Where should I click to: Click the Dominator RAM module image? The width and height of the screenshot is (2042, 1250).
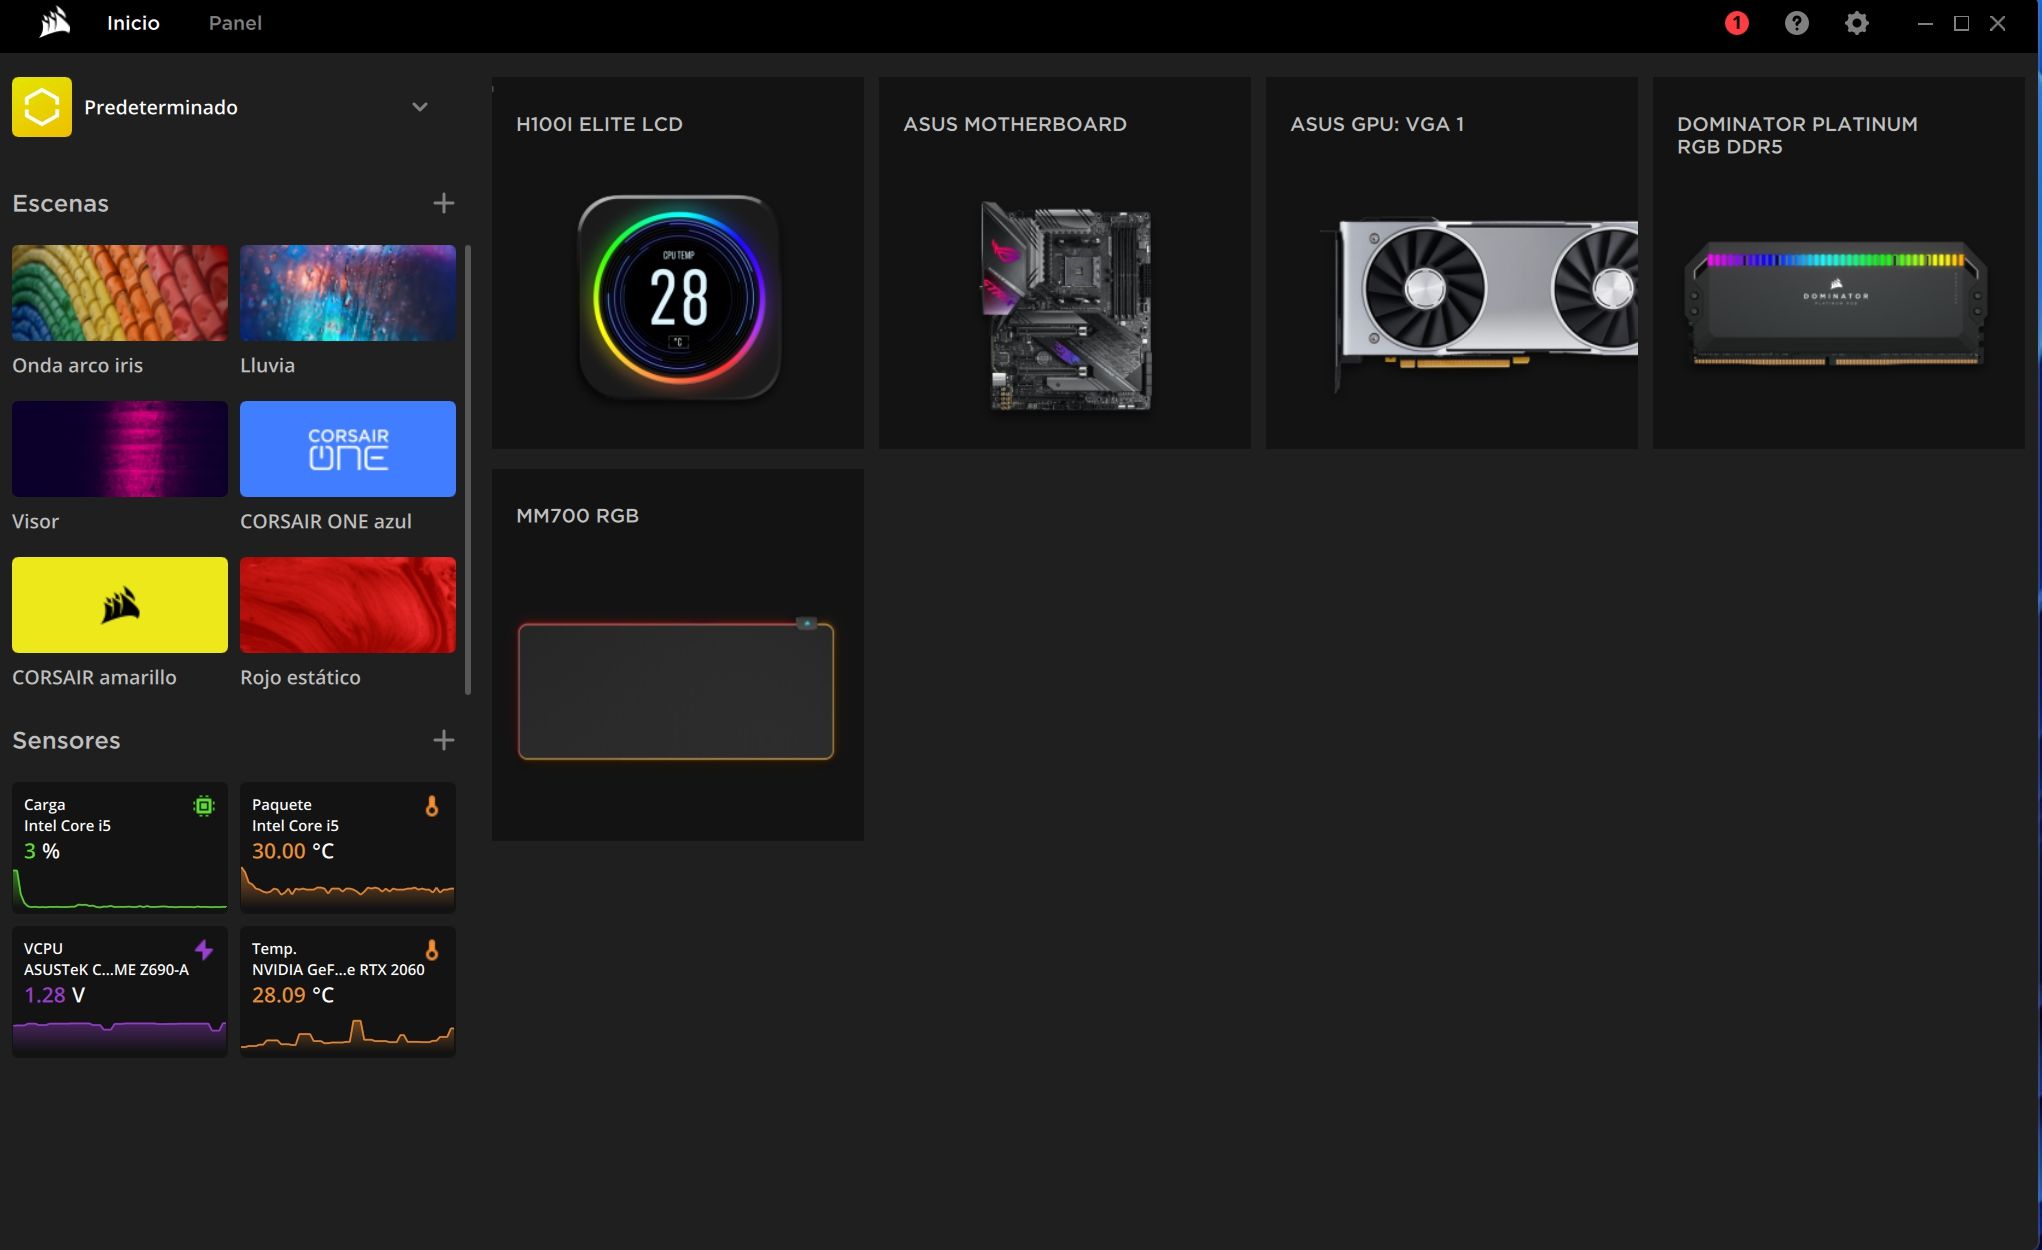pyautogui.click(x=1836, y=303)
